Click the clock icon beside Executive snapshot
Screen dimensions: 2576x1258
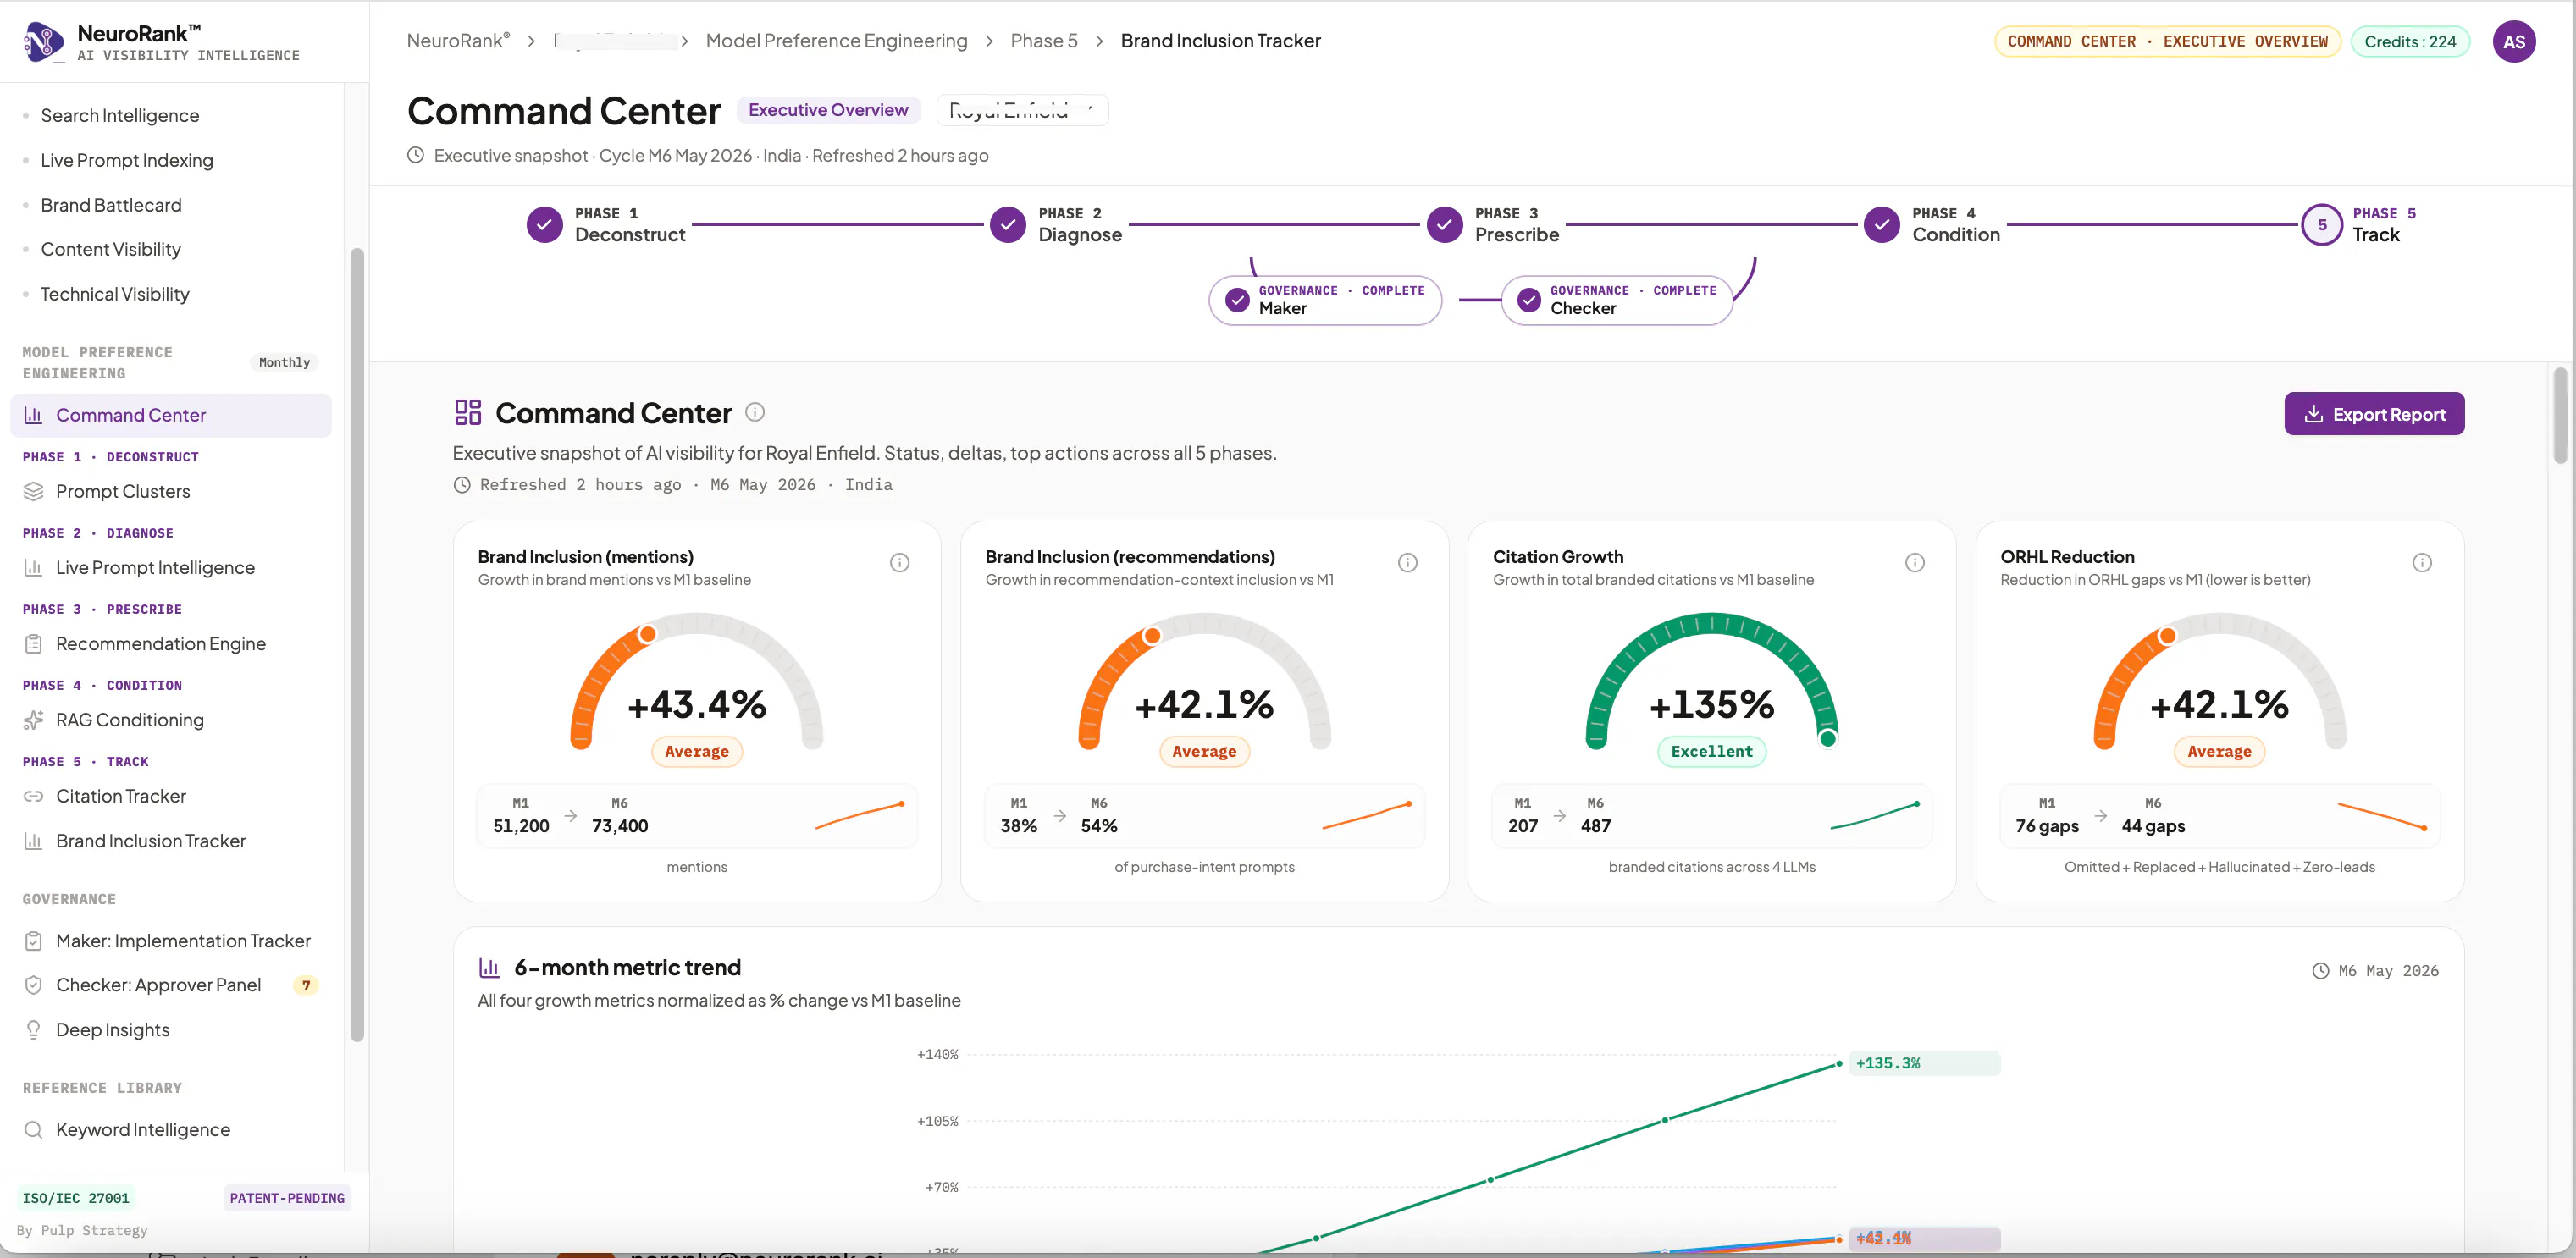pyautogui.click(x=416, y=155)
